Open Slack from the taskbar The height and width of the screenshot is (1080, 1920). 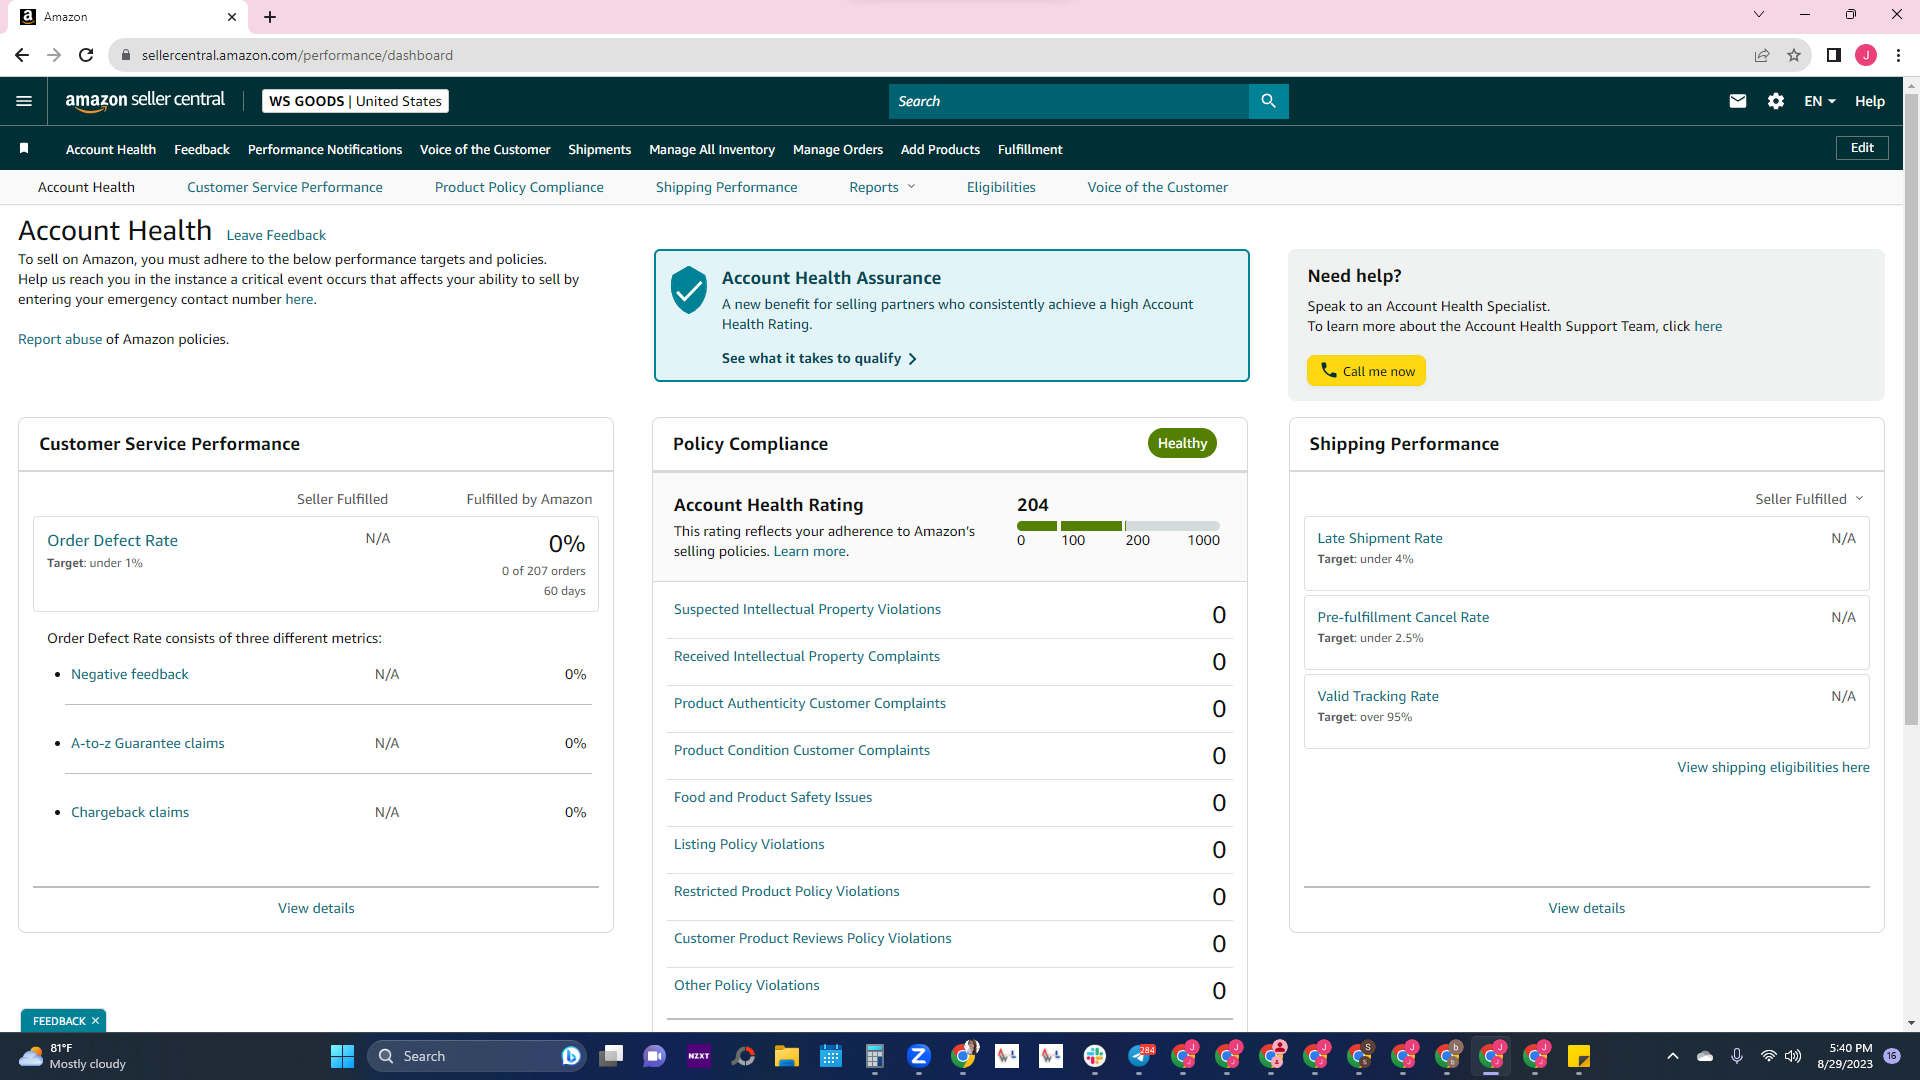[1095, 1056]
